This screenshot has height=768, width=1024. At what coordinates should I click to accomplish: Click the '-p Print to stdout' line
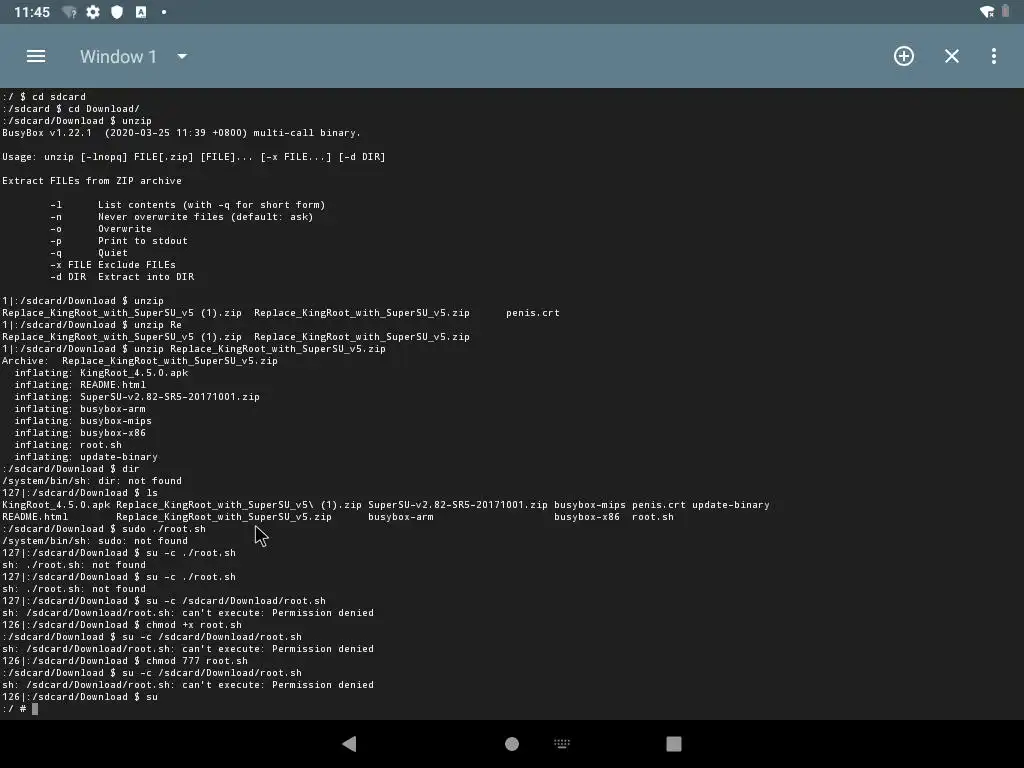click(x=119, y=241)
